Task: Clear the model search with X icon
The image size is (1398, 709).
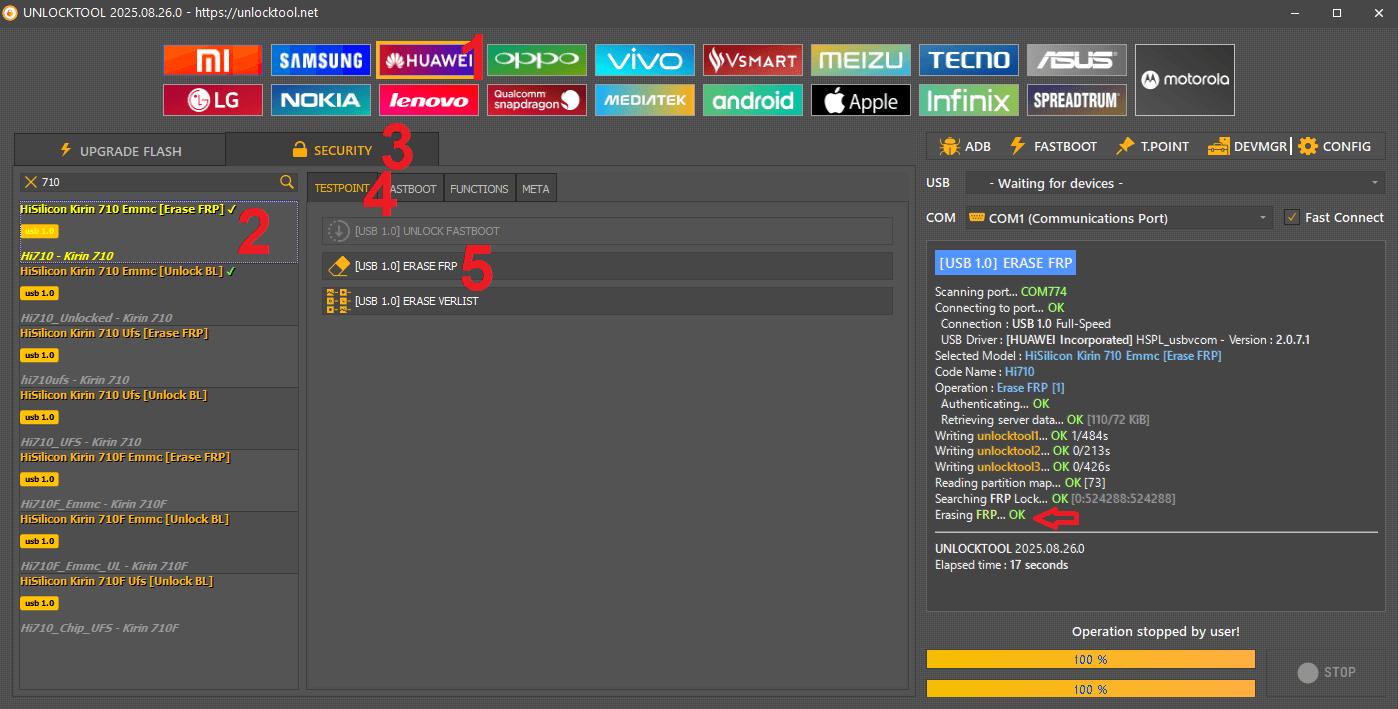Action: 31,182
